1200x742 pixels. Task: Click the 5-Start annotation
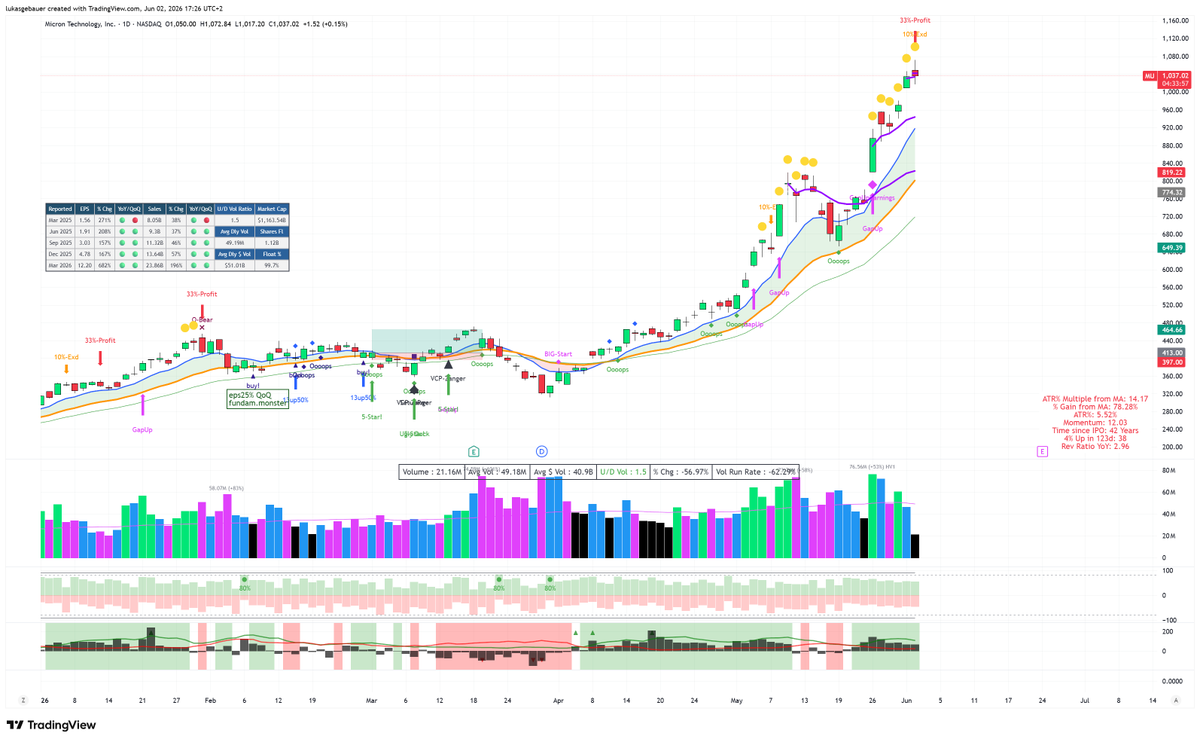click(372, 416)
